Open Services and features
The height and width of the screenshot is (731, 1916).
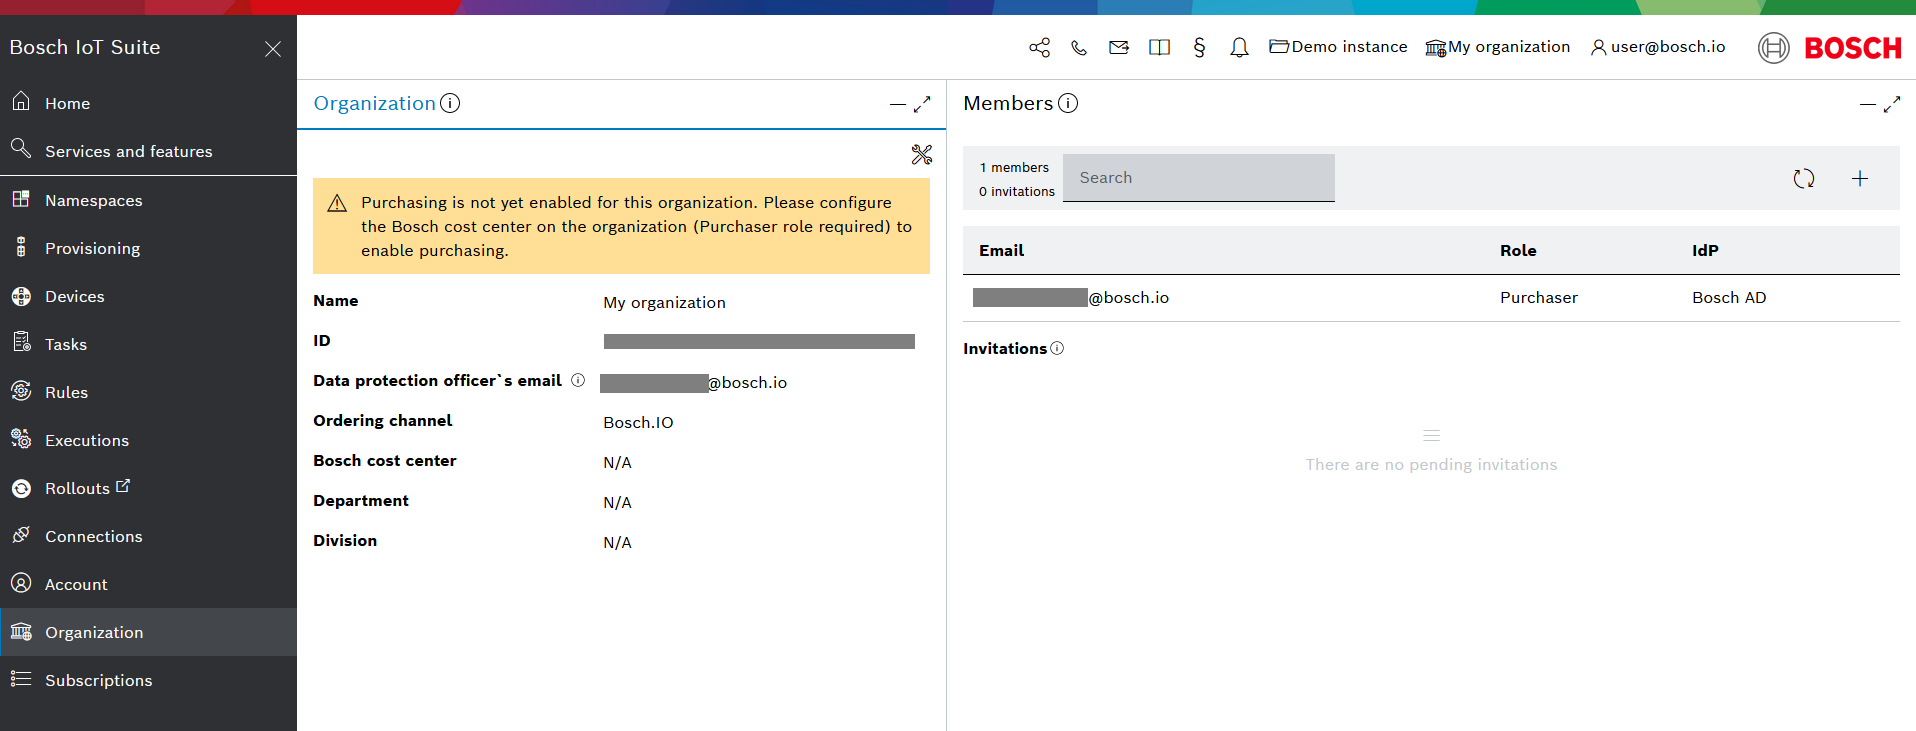click(x=148, y=151)
